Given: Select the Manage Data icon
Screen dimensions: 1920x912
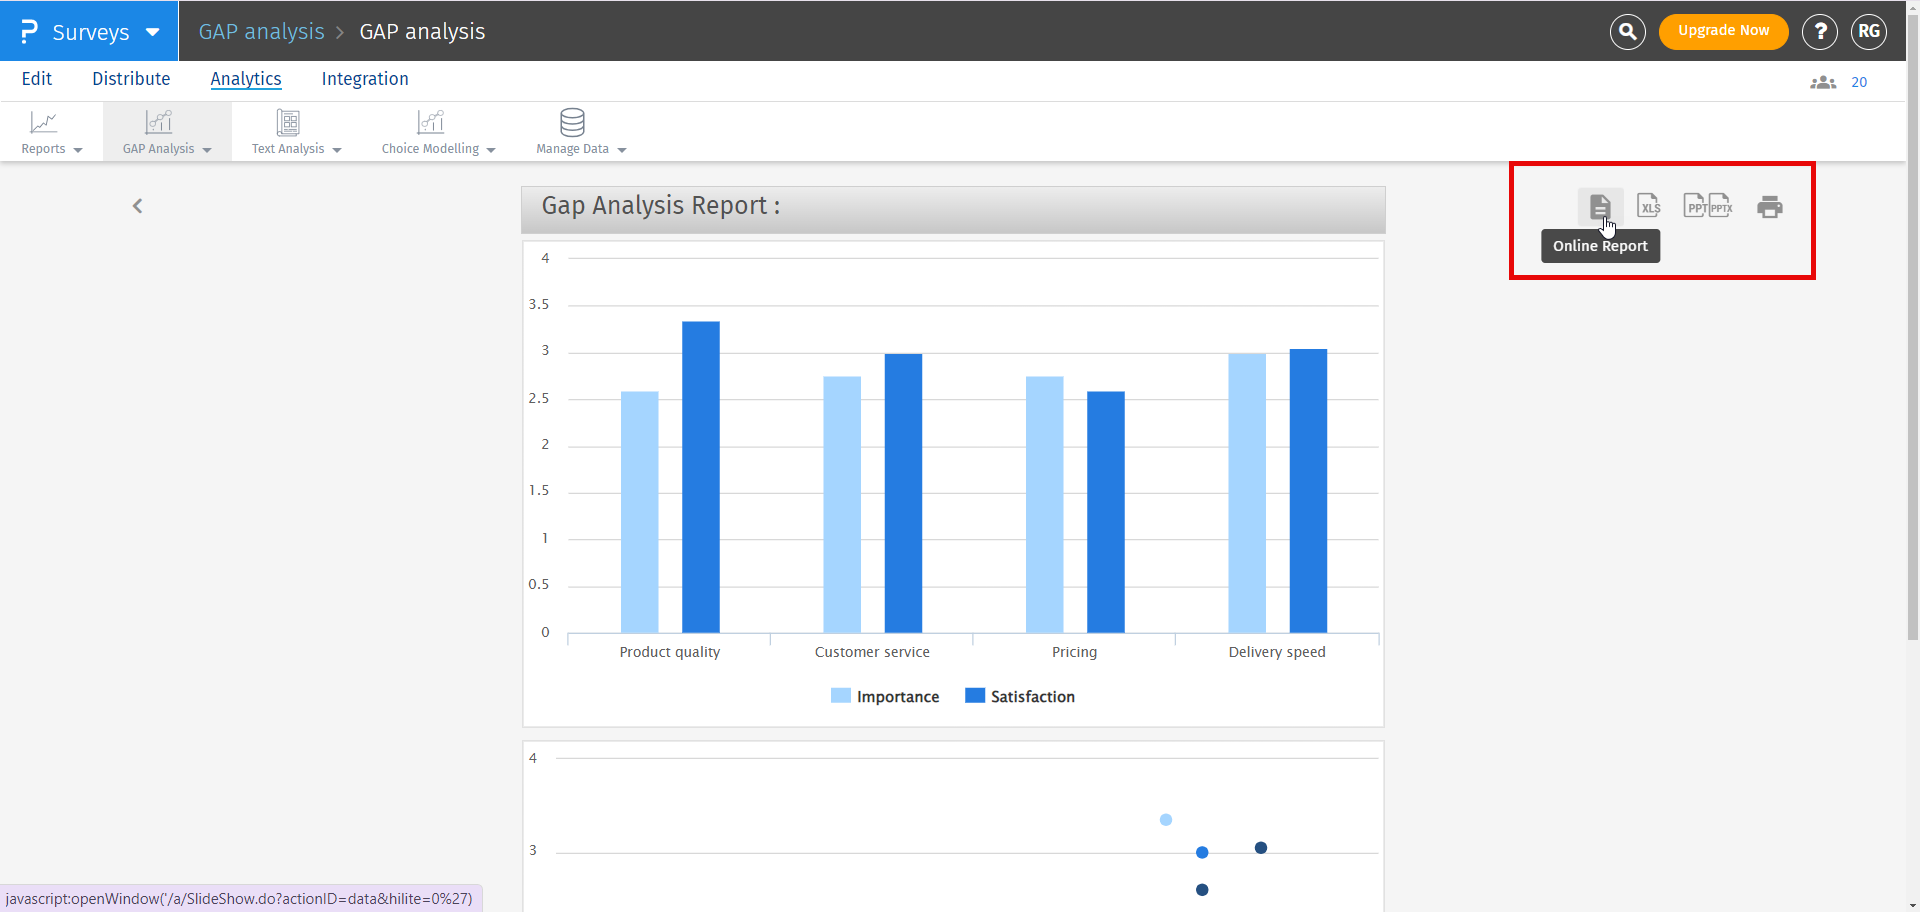Looking at the screenshot, I should (572, 122).
